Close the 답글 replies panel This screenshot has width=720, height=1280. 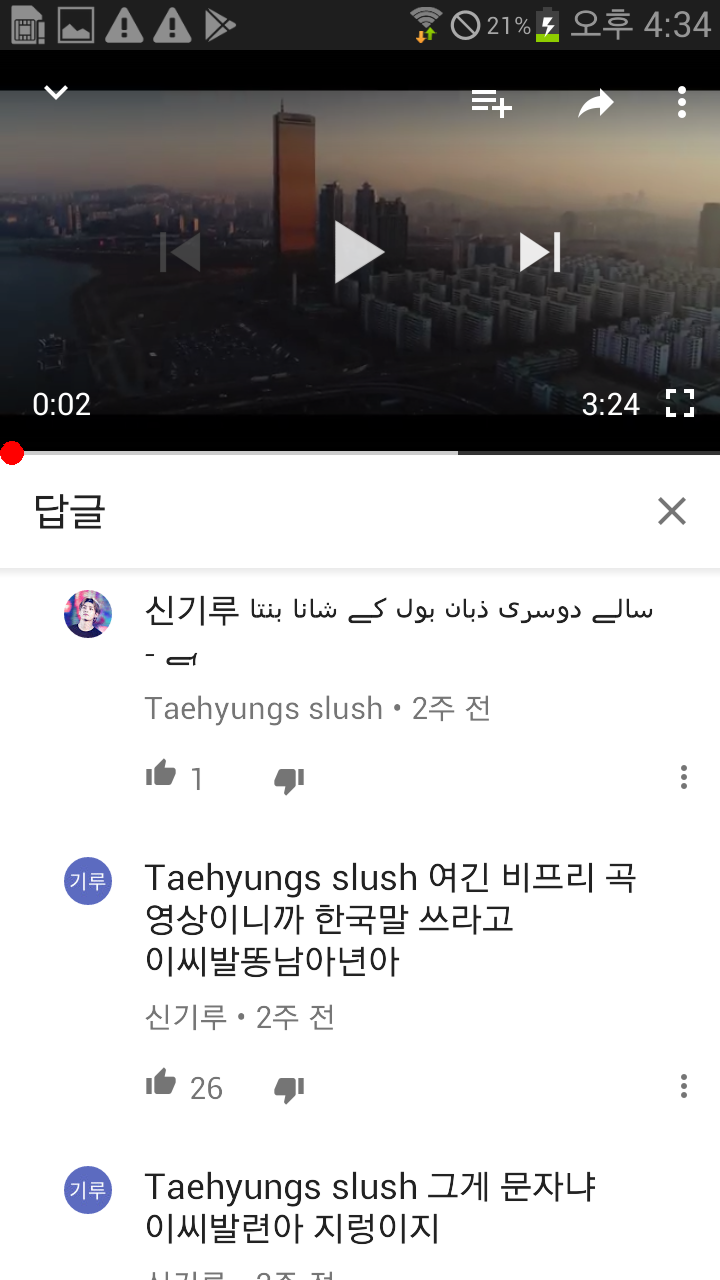[x=672, y=511]
